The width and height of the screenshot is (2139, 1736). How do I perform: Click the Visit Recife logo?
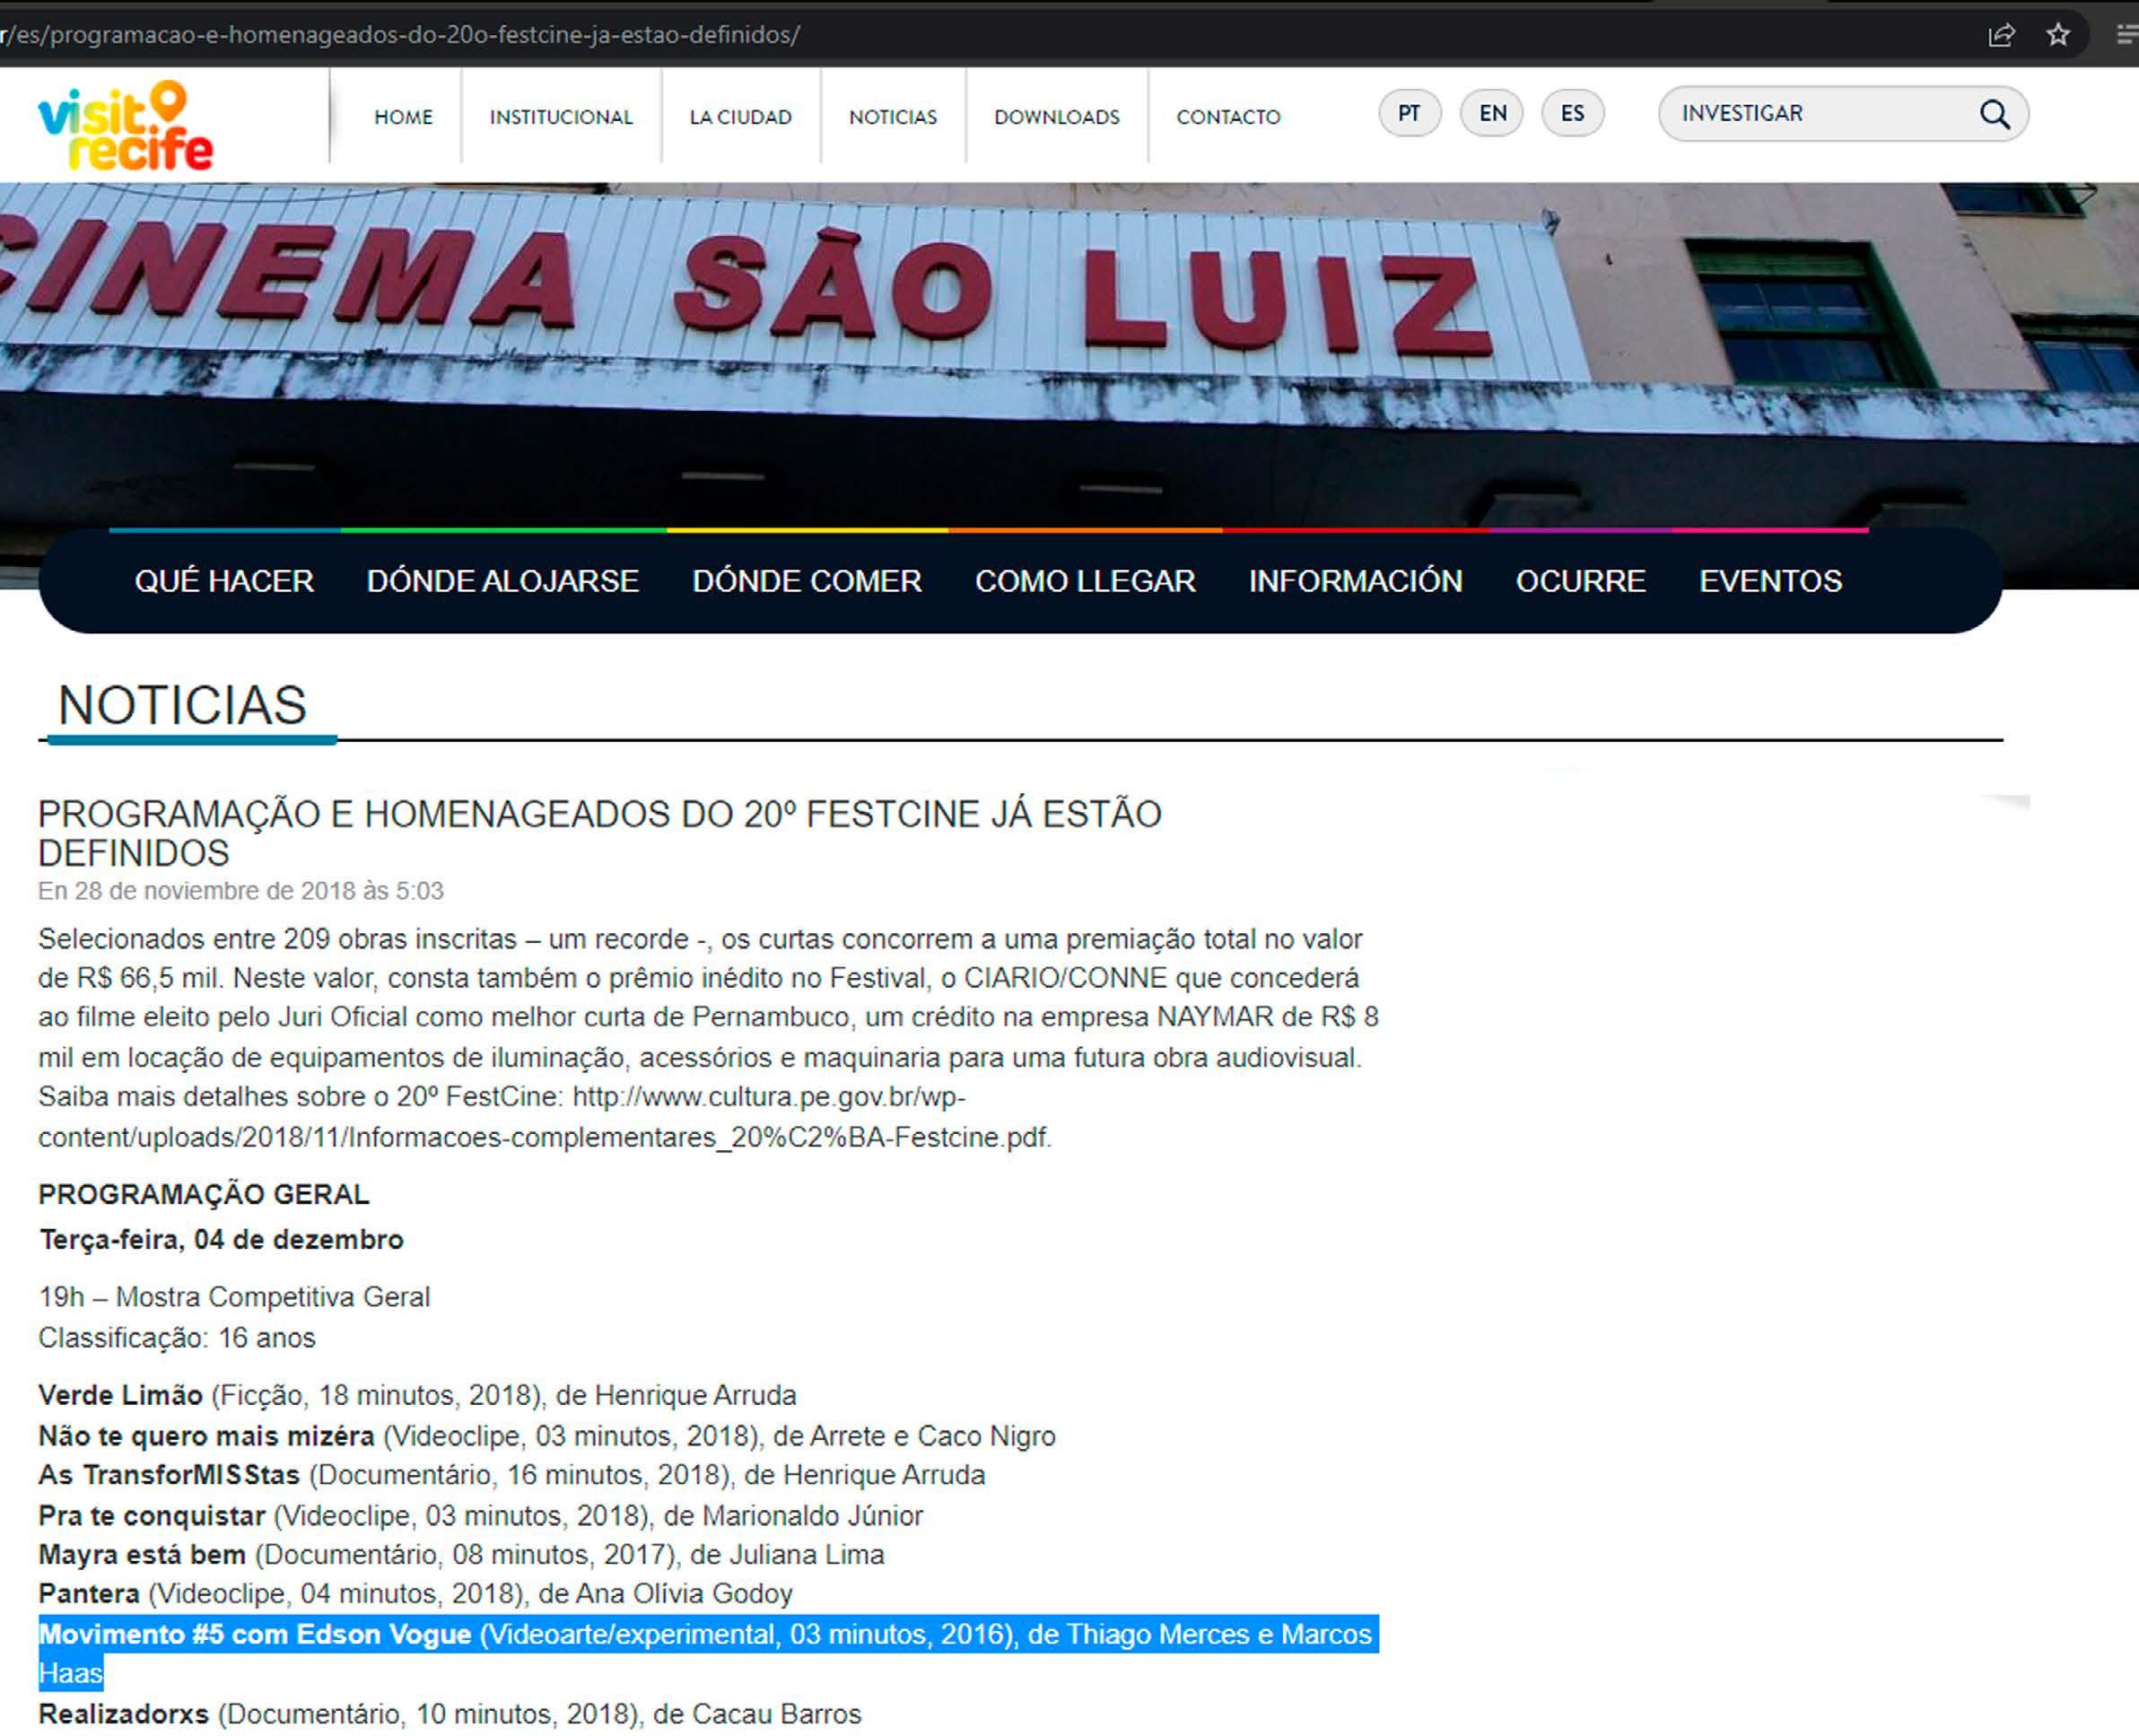click(126, 126)
